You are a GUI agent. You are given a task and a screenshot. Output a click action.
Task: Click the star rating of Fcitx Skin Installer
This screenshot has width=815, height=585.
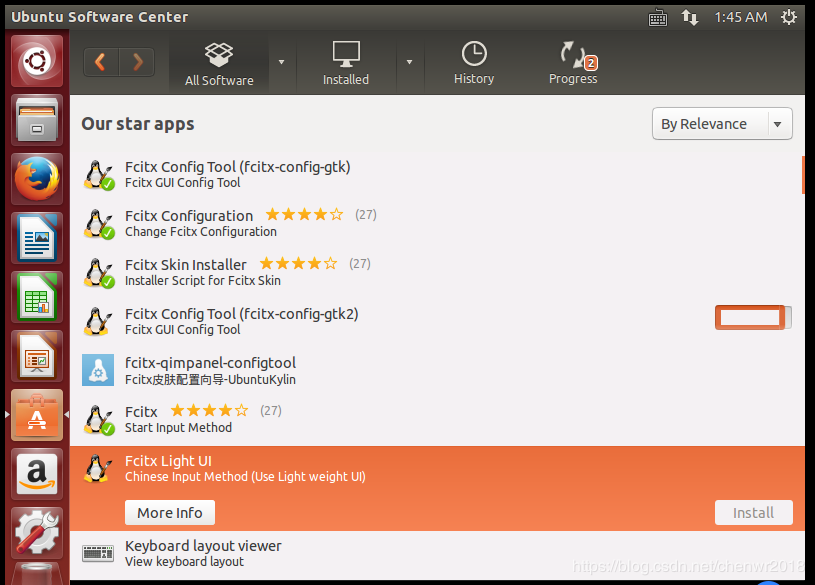tap(298, 263)
